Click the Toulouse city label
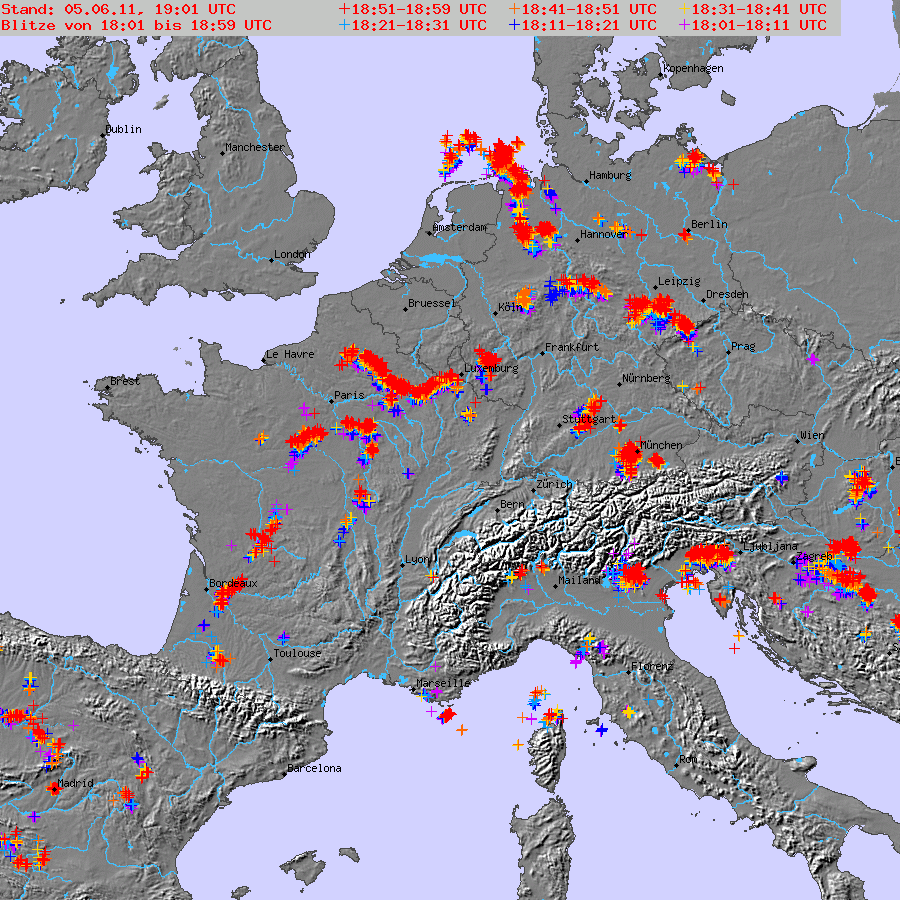 point(297,654)
